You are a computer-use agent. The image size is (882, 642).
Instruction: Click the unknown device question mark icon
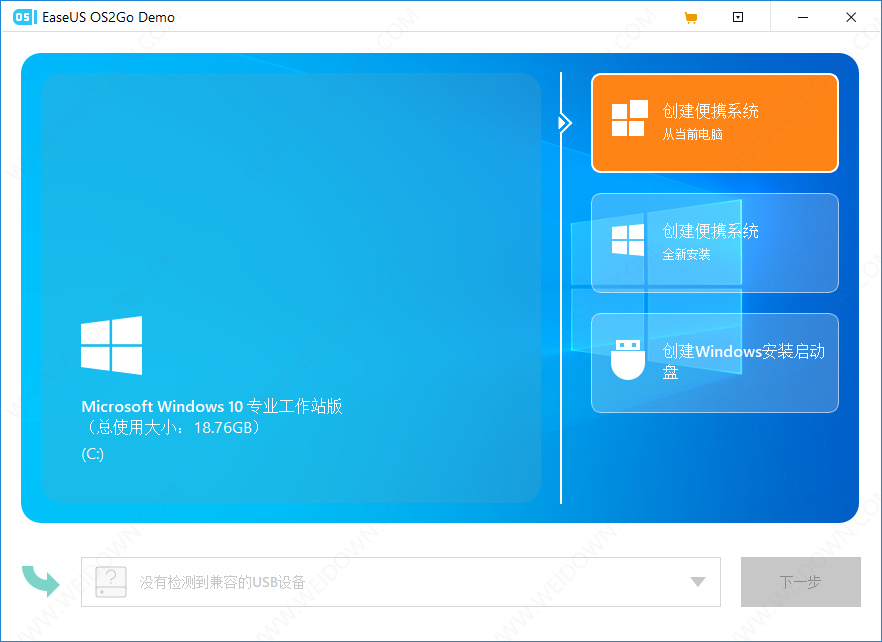tap(111, 582)
